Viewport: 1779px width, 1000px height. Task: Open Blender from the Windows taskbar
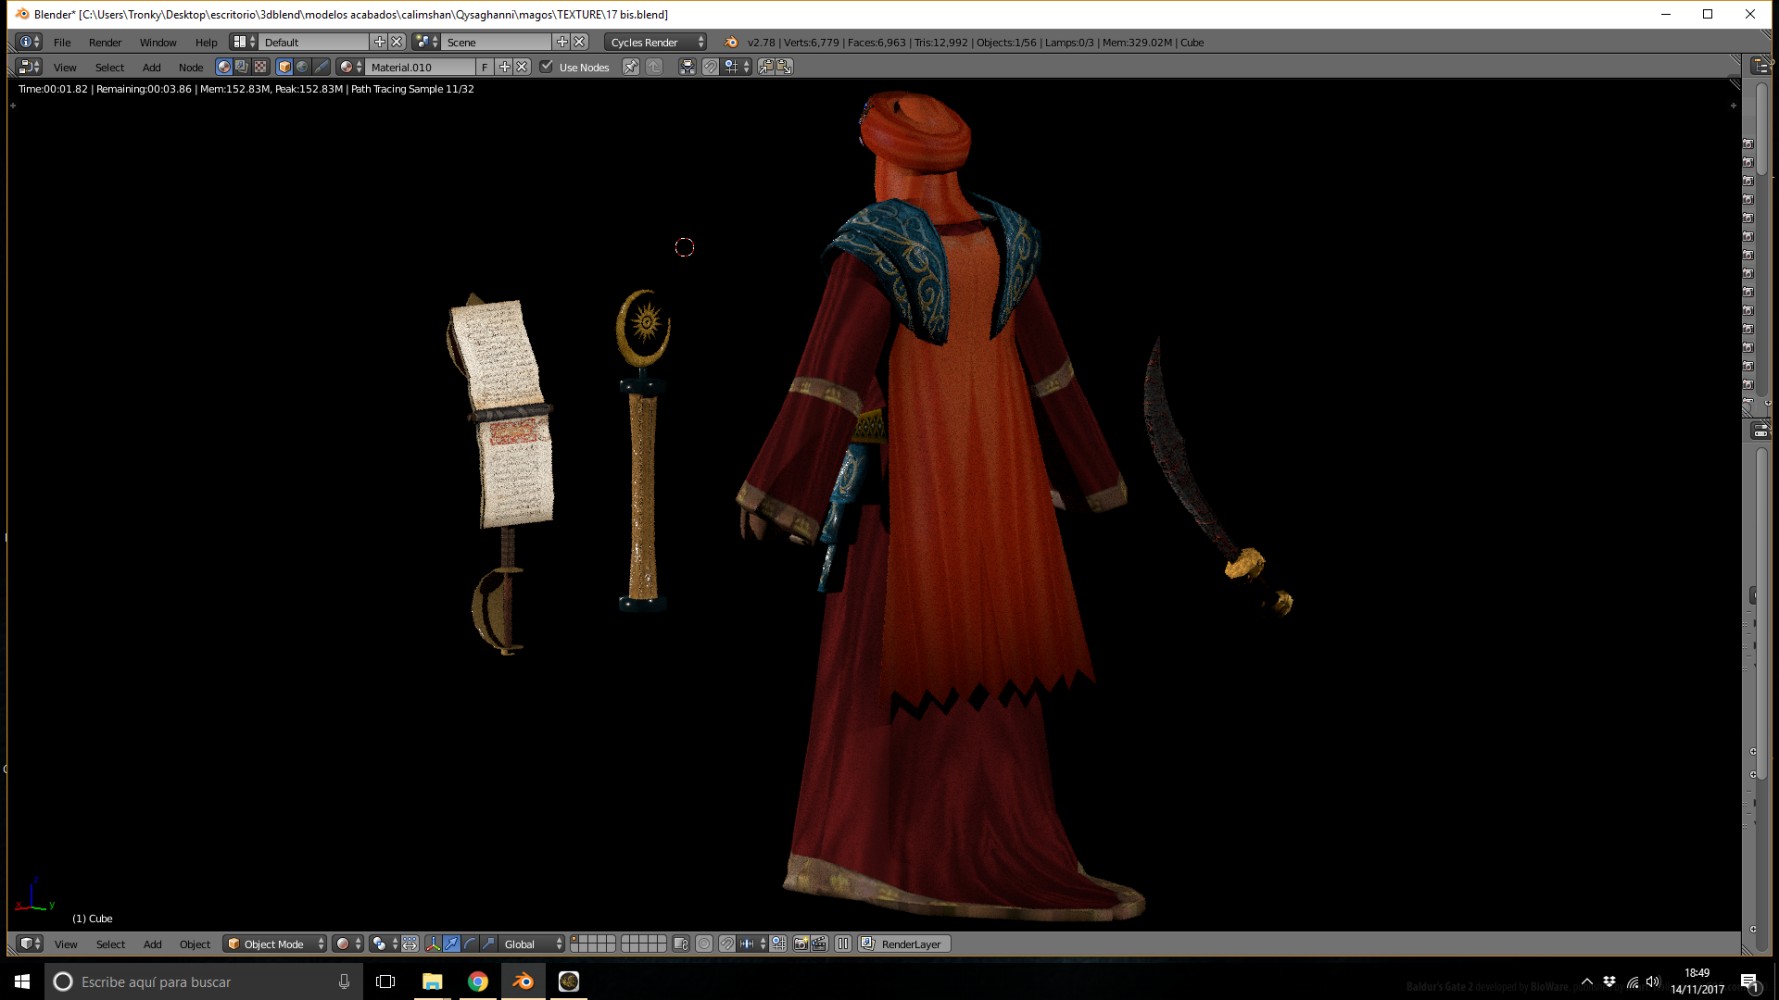[523, 982]
